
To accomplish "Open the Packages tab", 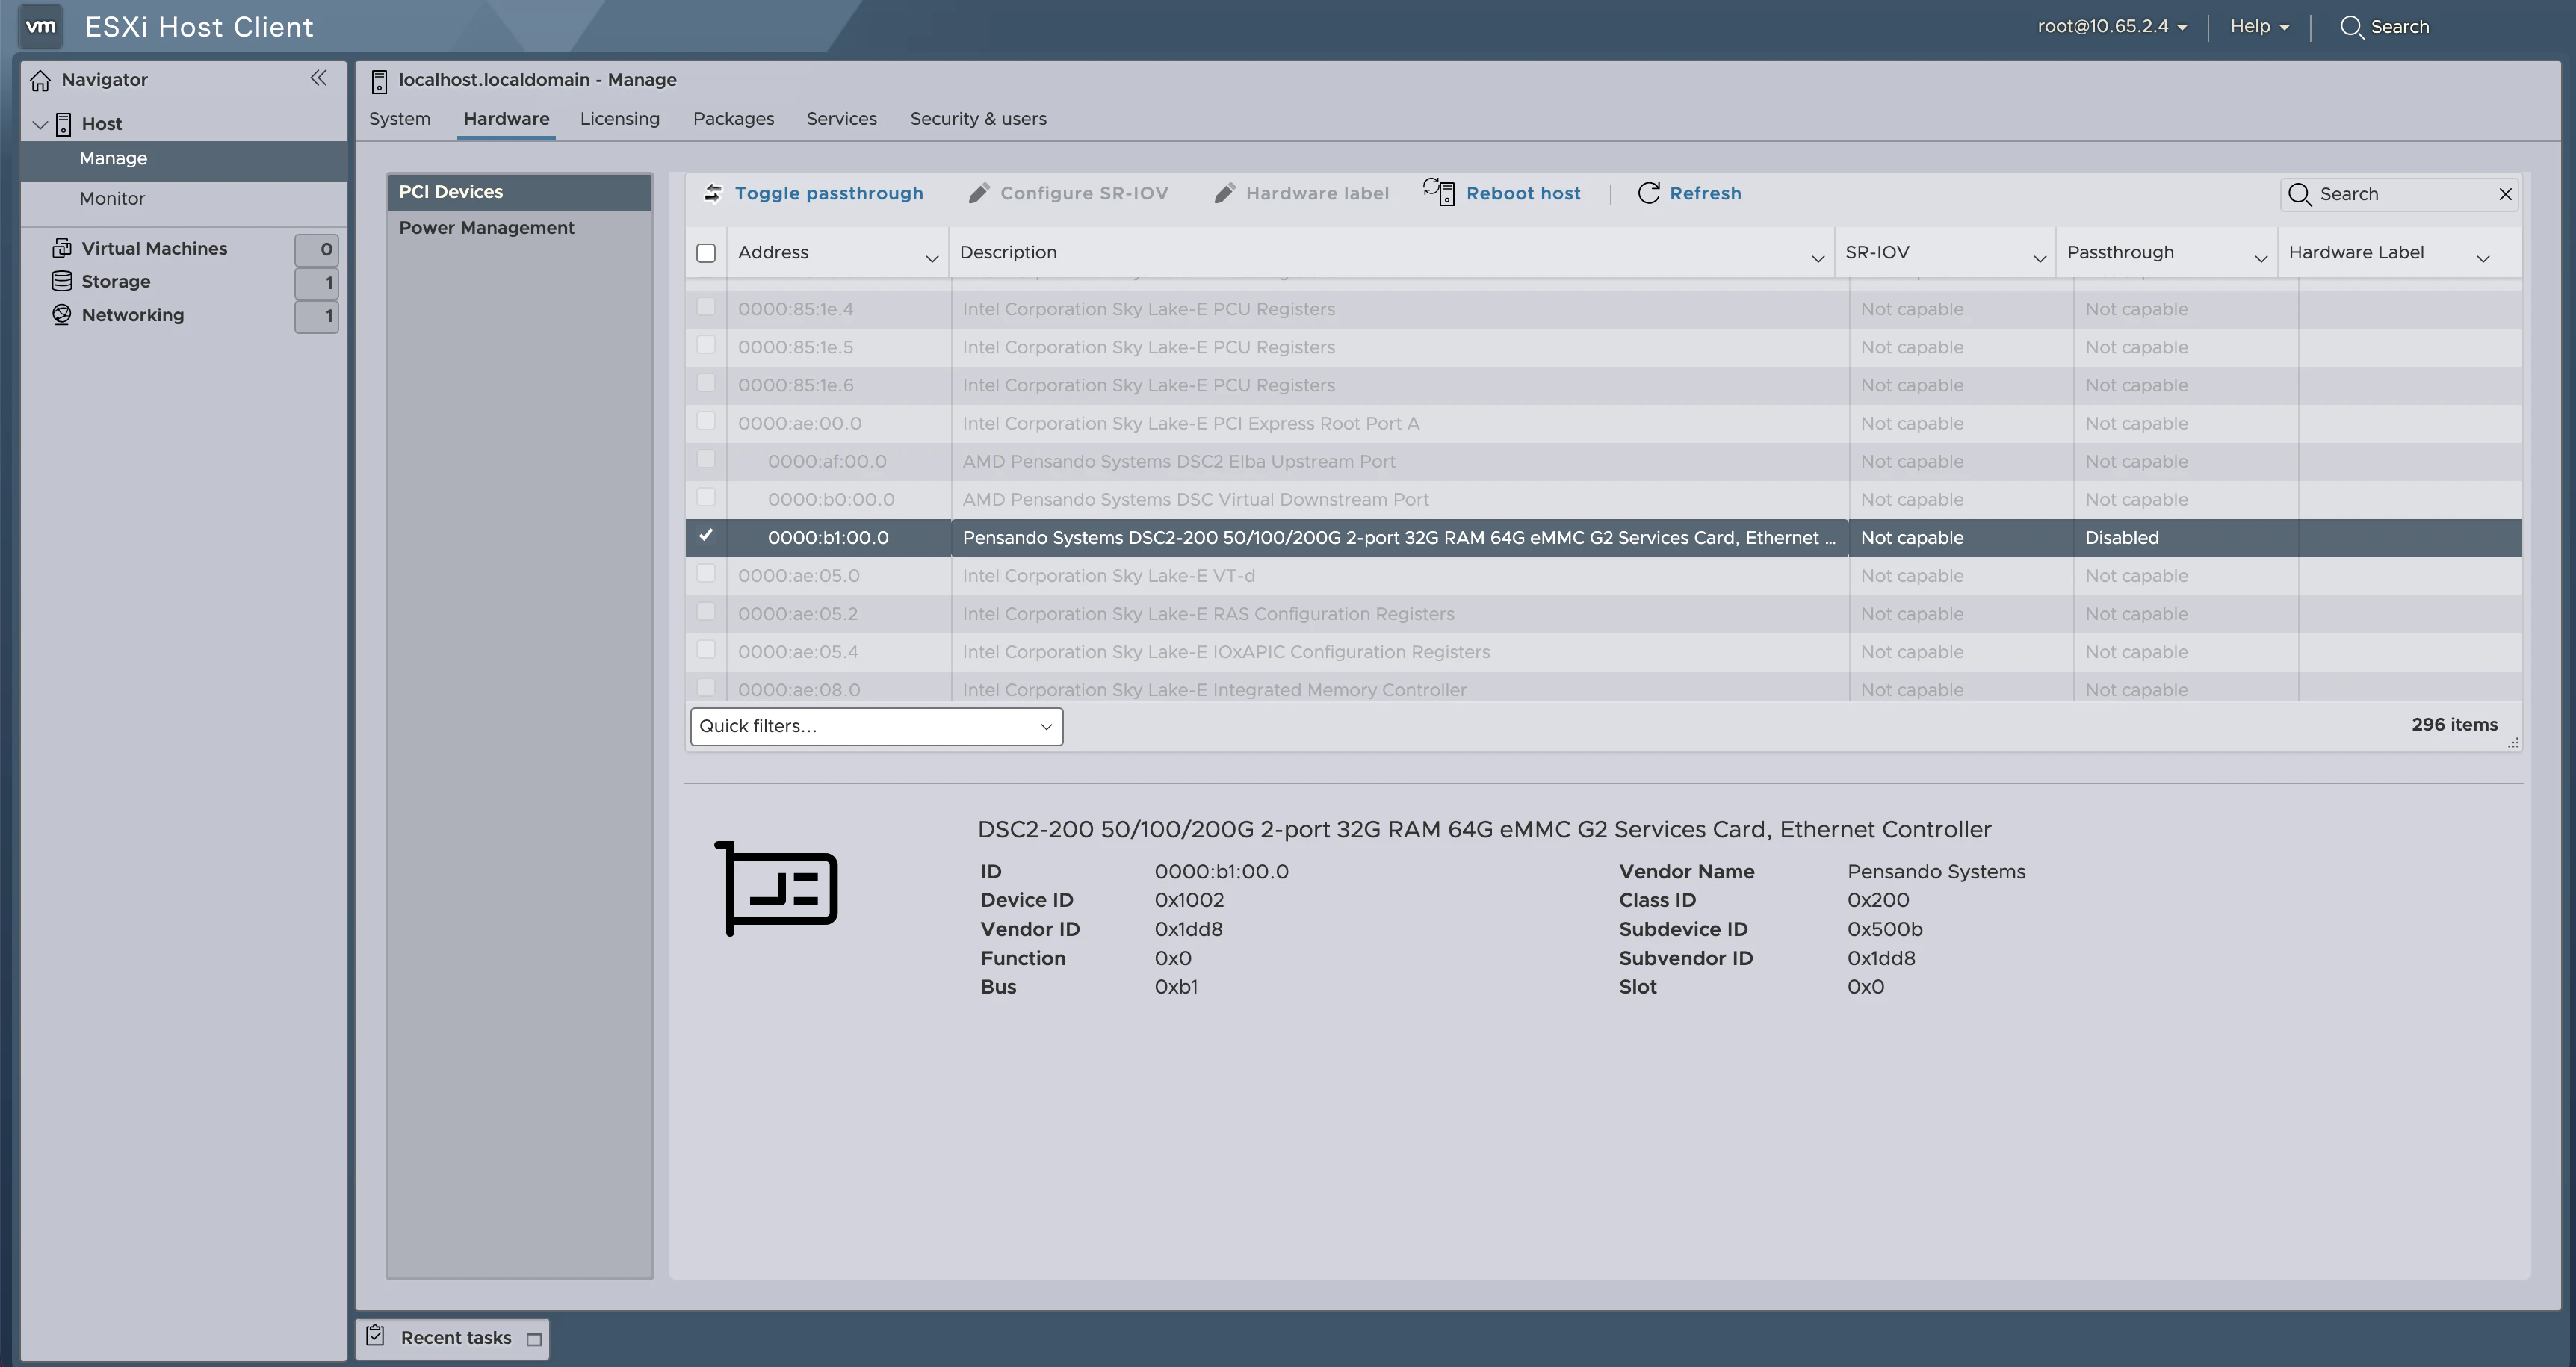I will click(733, 119).
